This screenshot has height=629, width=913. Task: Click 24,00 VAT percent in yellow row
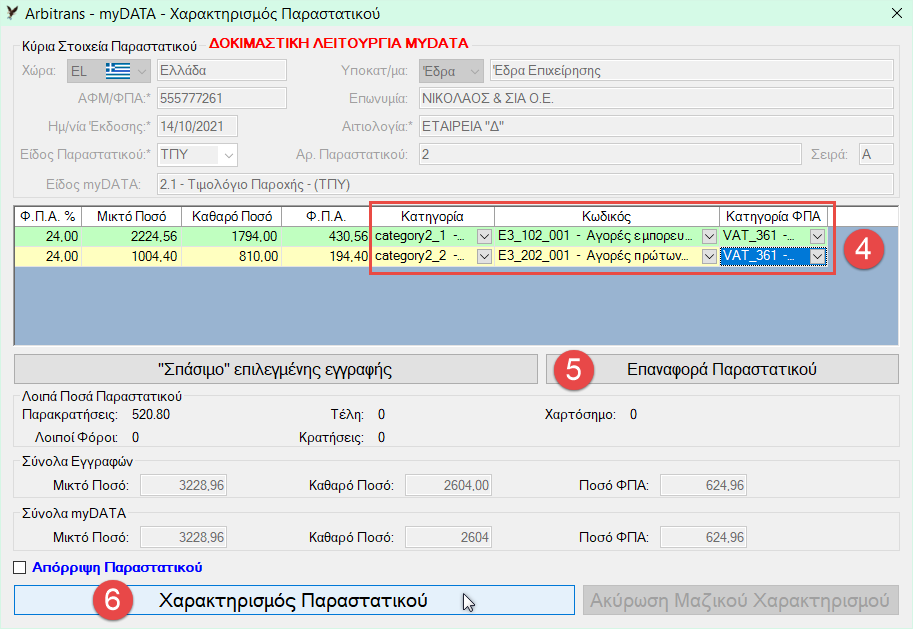pyautogui.click(x=48, y=256)
